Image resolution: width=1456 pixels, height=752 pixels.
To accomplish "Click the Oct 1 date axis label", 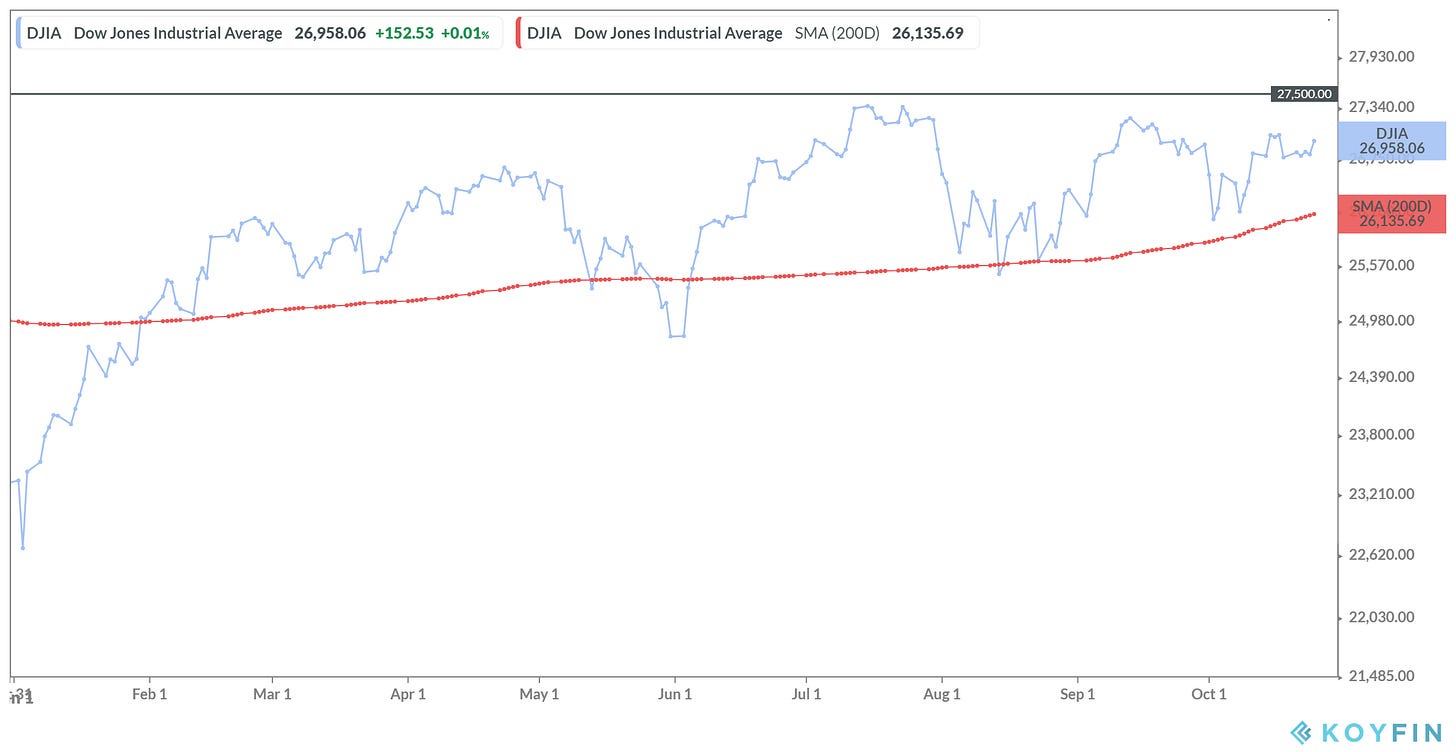I will tap(1209, 694).
